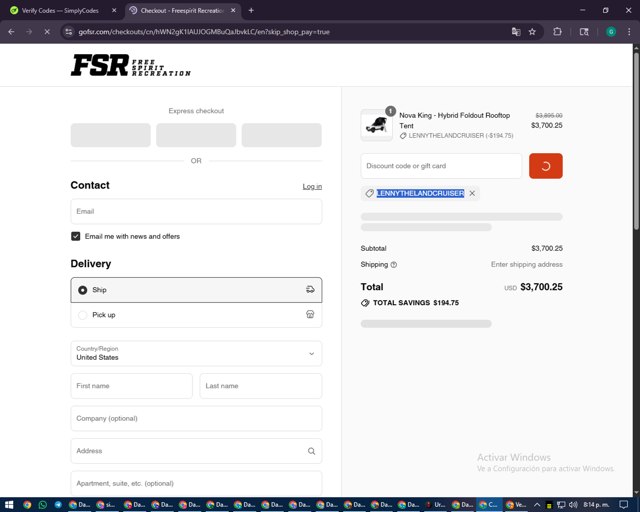
Task: Open a new browser tab
Action: [251, 11]
